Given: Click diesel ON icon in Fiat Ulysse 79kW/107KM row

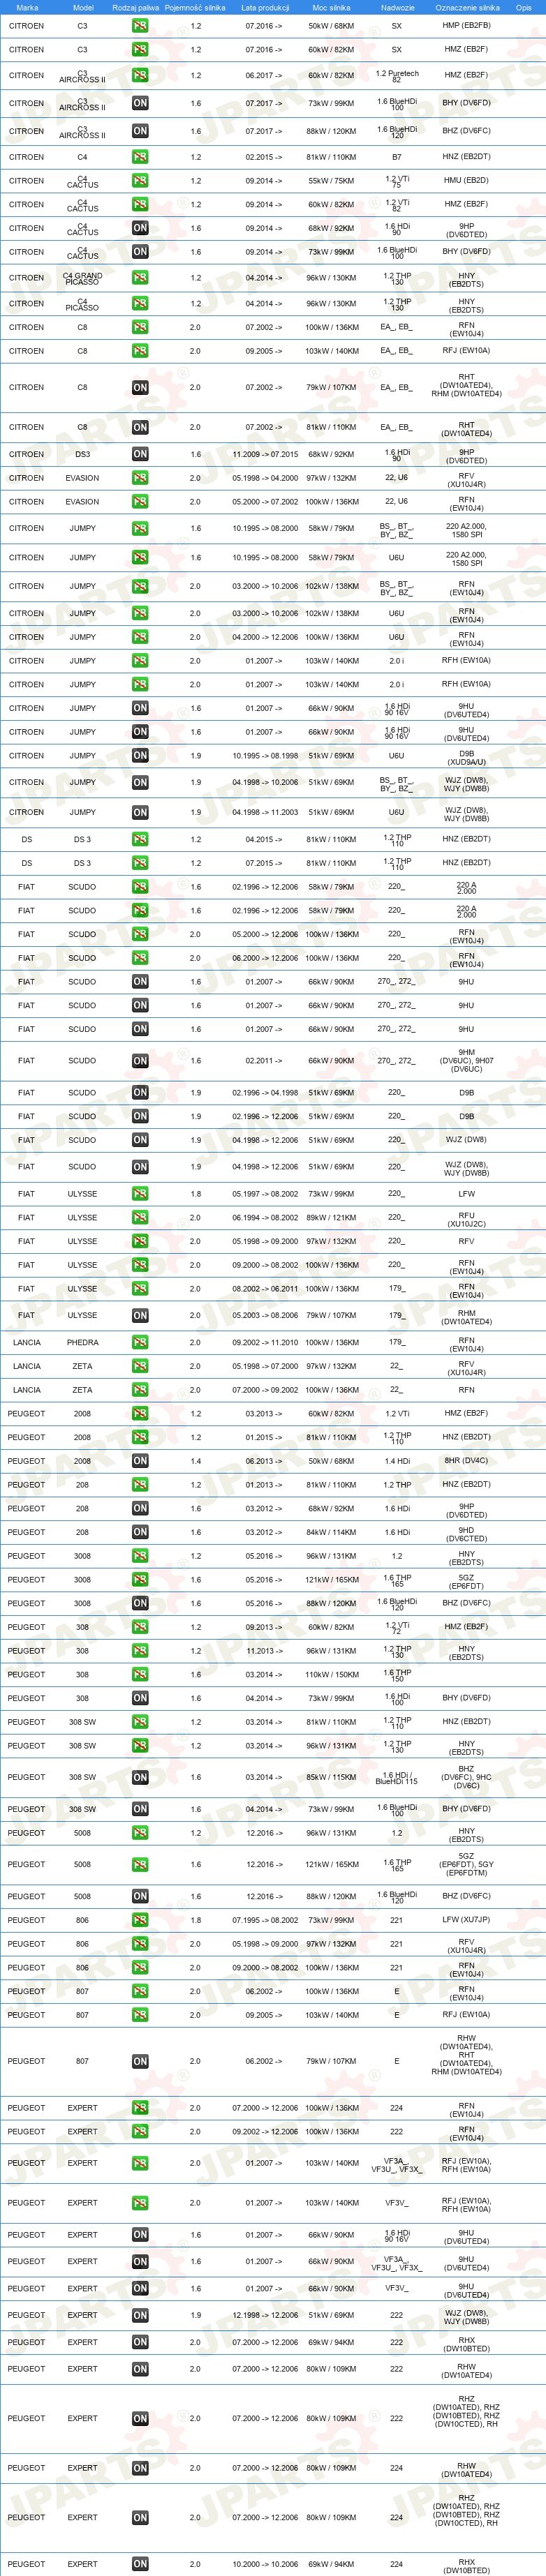Looking at the screenshot, I should point(140,1316).
